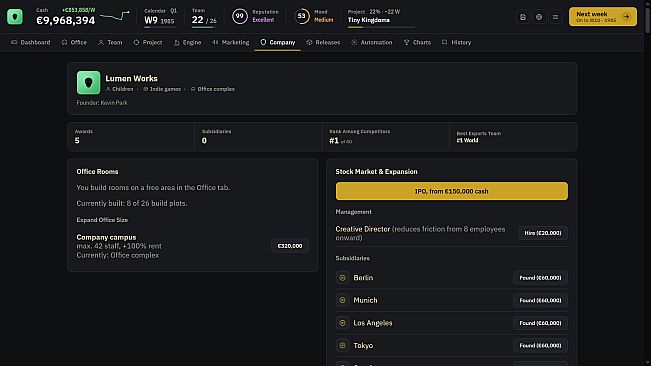651x366 pixels.
Task: Found the Berlin subsidiary
Action: point(540,278)
